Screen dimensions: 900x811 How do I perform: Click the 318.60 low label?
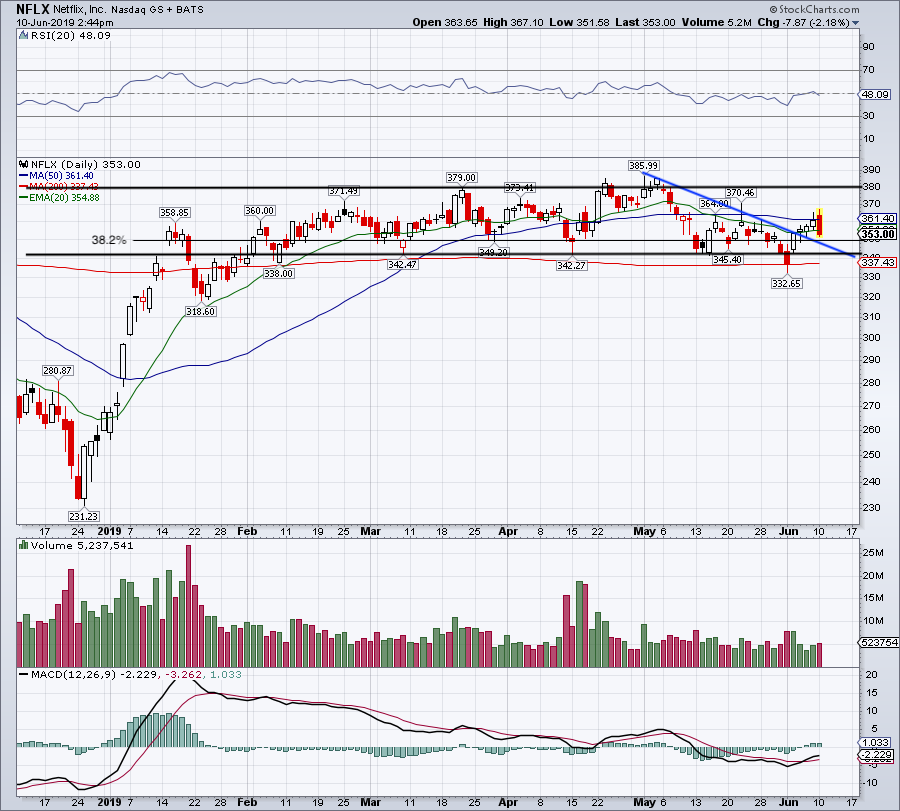click(201, 312)
